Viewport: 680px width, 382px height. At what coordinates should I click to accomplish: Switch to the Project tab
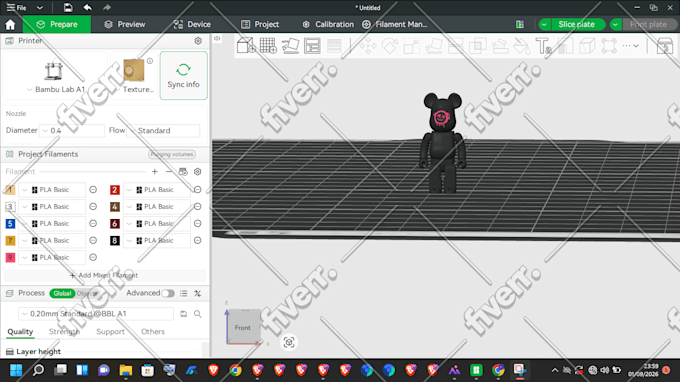[x=260, y=25]
